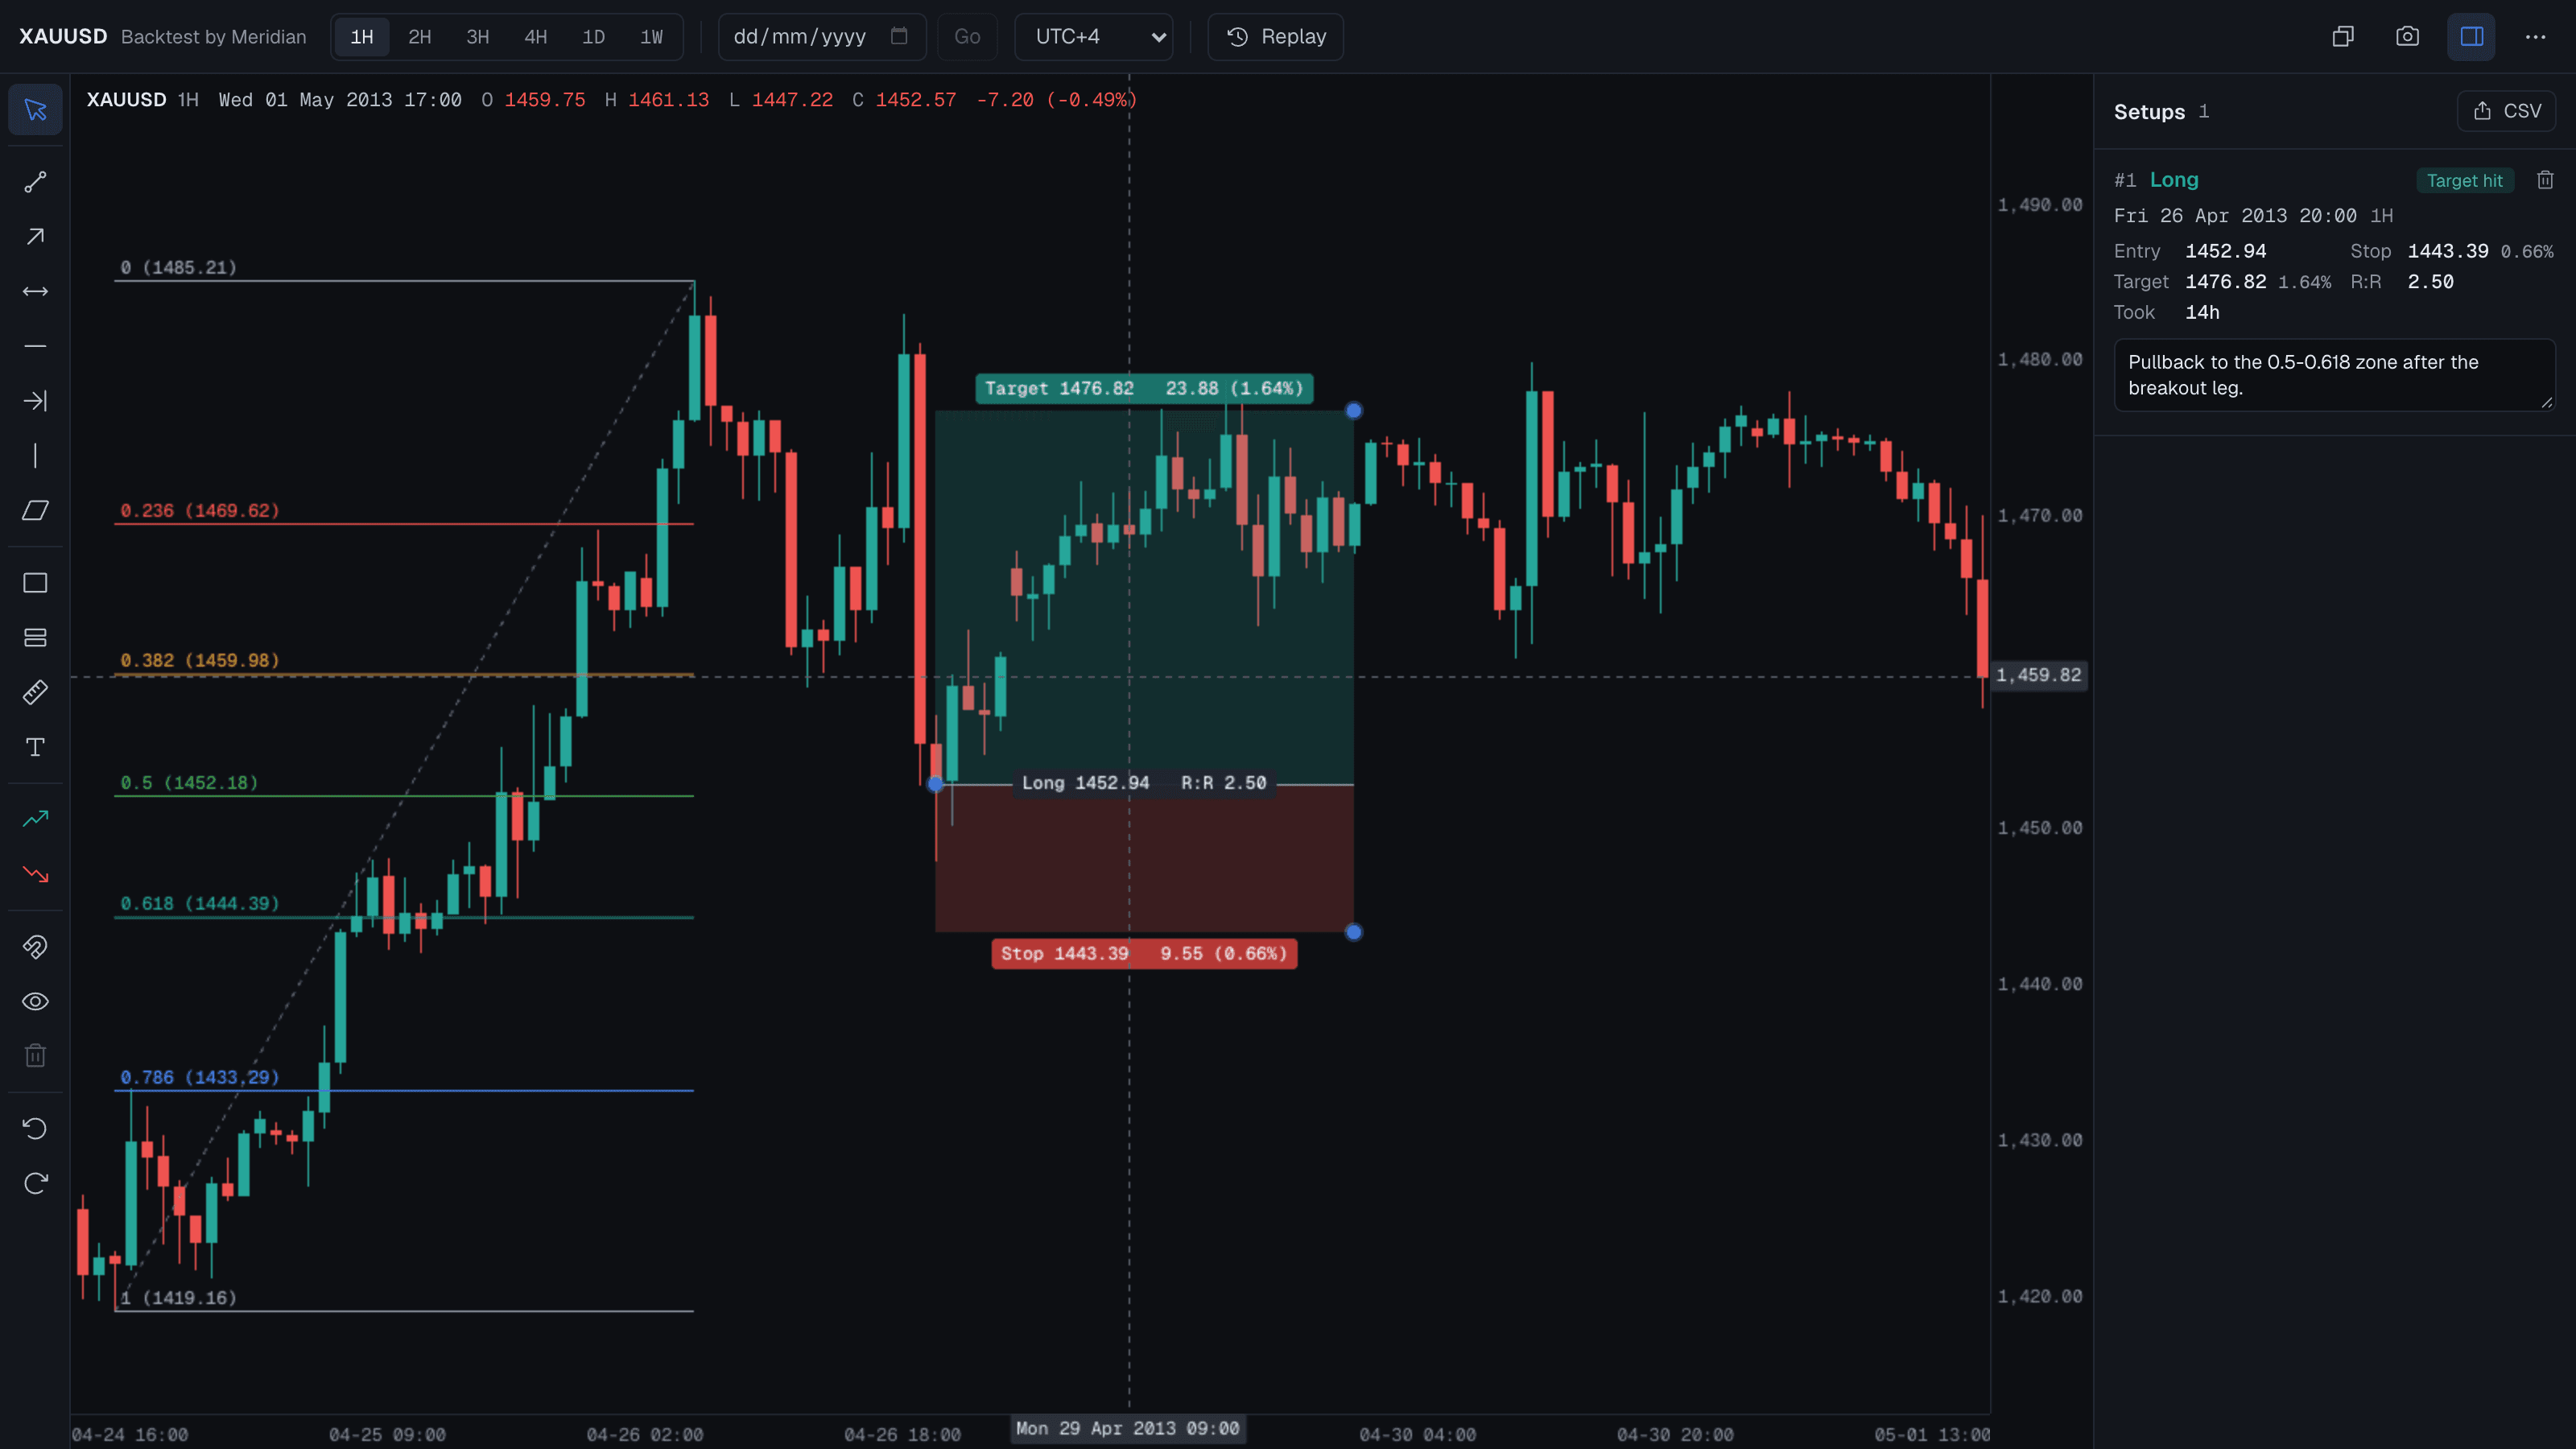Select the short position tool
The width and height of the screenshot is (2576, 1449).
coord(35,874)
